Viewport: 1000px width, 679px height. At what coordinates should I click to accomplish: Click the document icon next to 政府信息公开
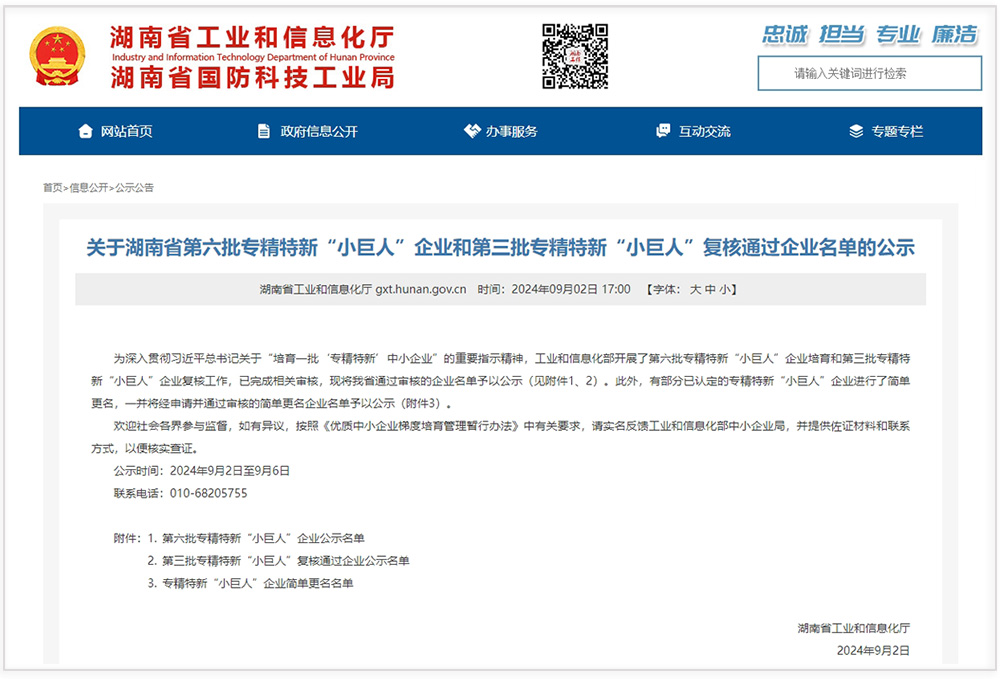[262, 130]
